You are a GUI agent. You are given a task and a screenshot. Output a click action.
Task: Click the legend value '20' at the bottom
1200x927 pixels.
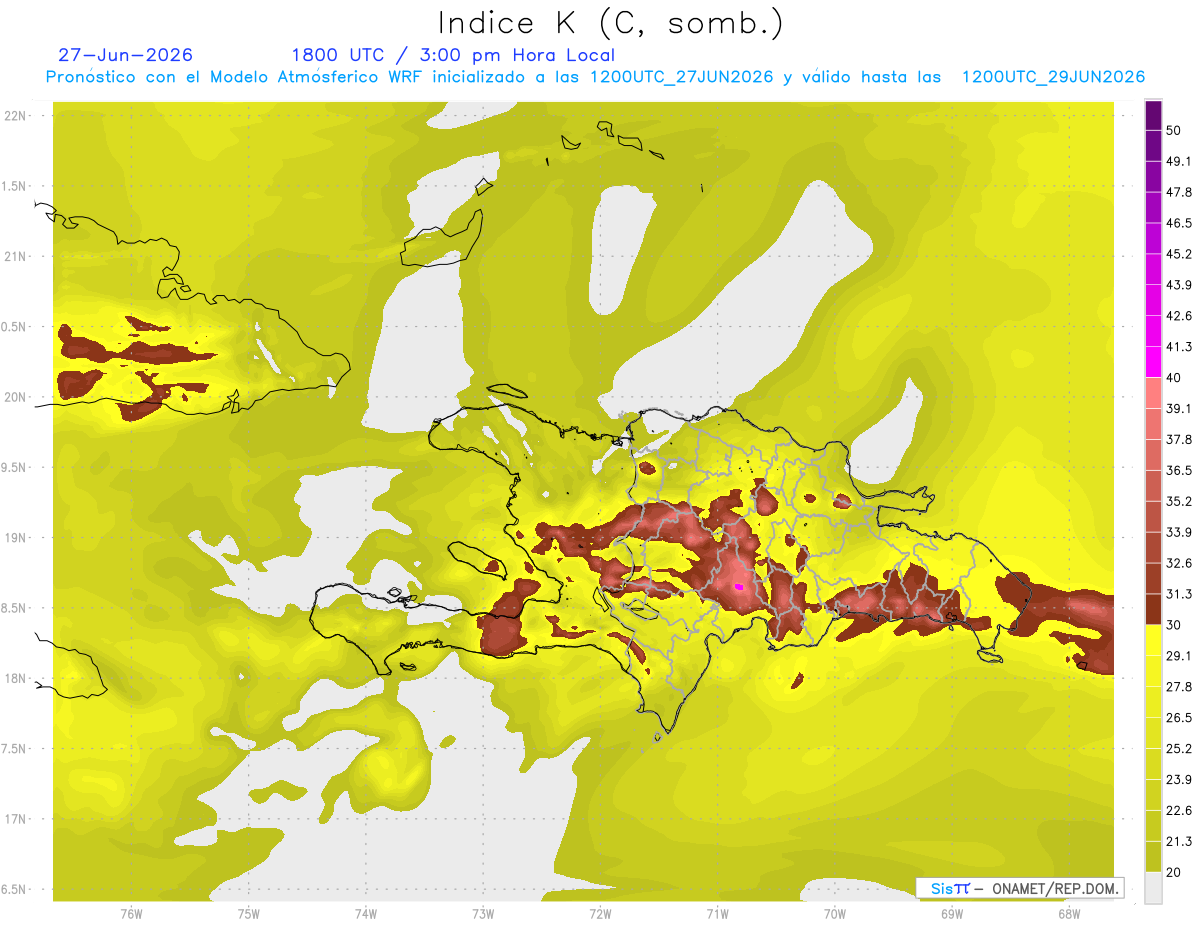pos(1175,872)
